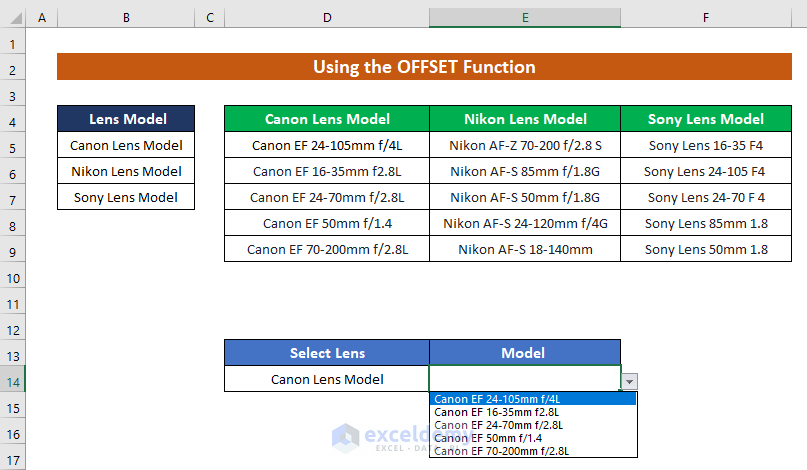Select column A header
The height and width of the screenshot is (470, 807).
point(42,18)
